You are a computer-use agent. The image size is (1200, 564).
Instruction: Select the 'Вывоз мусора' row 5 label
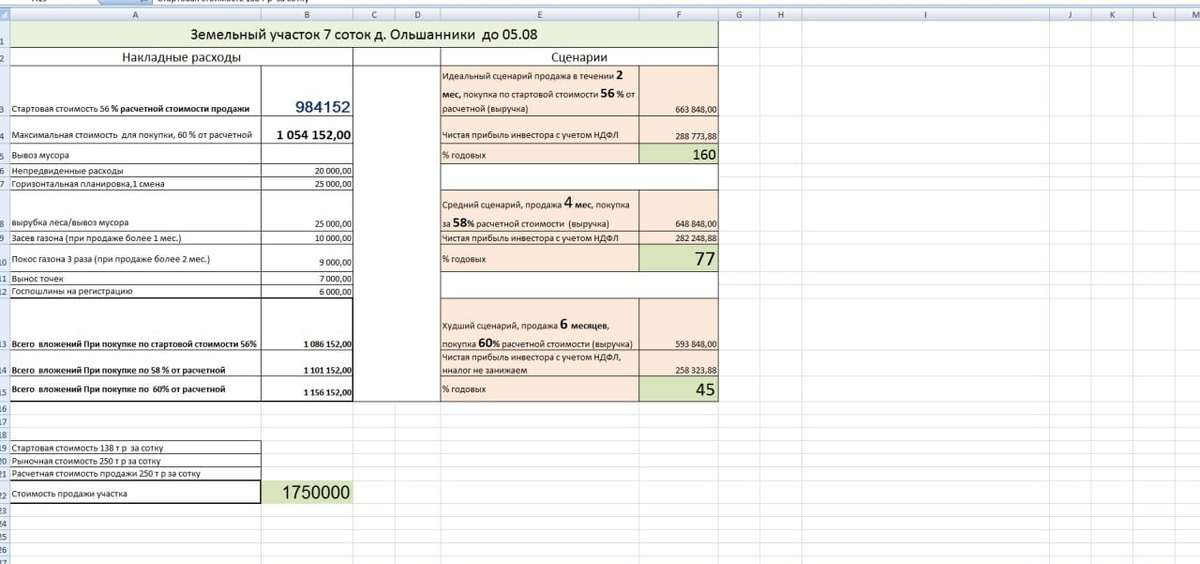point(135,156)
